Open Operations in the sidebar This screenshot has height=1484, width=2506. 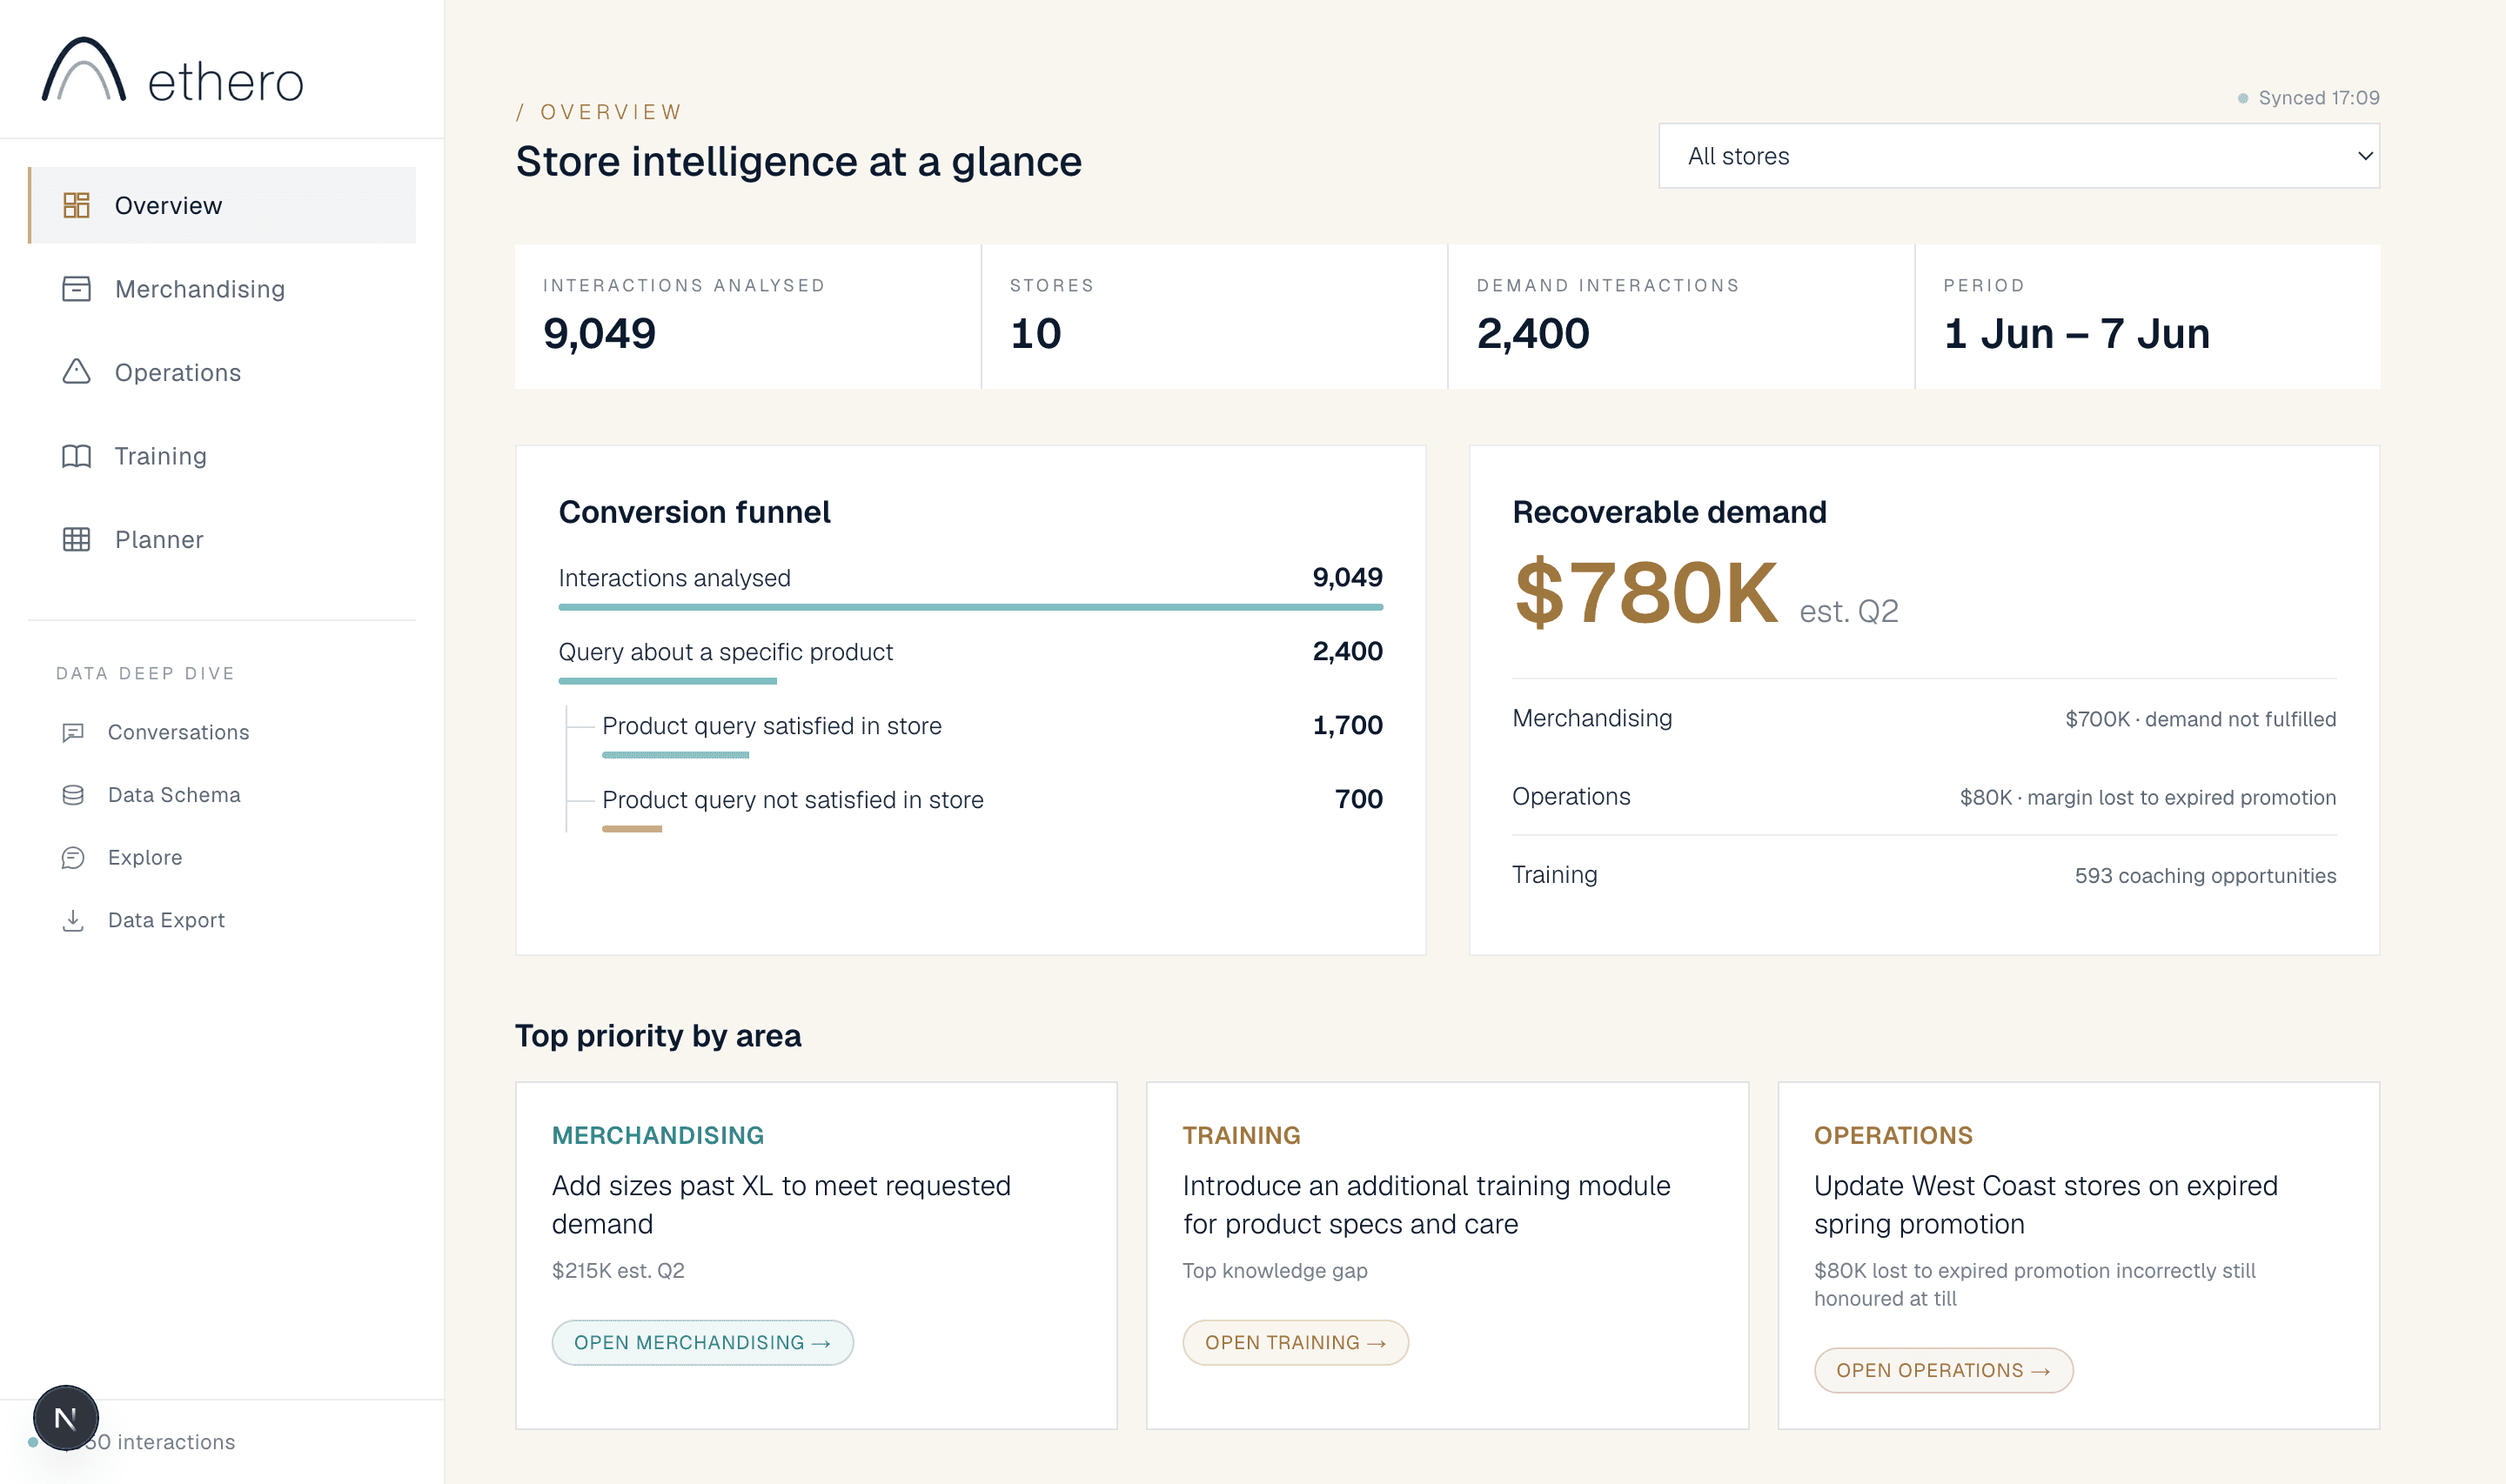point(222,372)
